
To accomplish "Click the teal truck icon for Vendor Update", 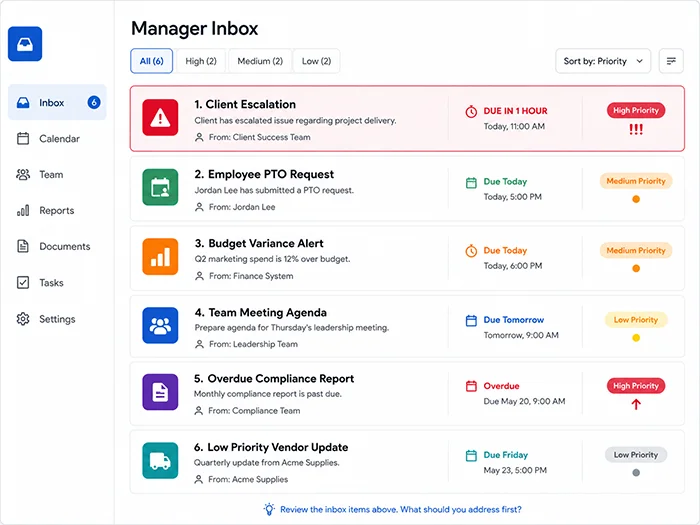I will (160, 460).
